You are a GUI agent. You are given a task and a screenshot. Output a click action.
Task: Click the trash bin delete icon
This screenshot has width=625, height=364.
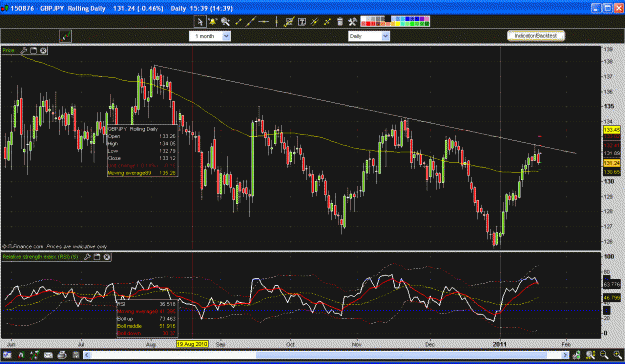340,22
